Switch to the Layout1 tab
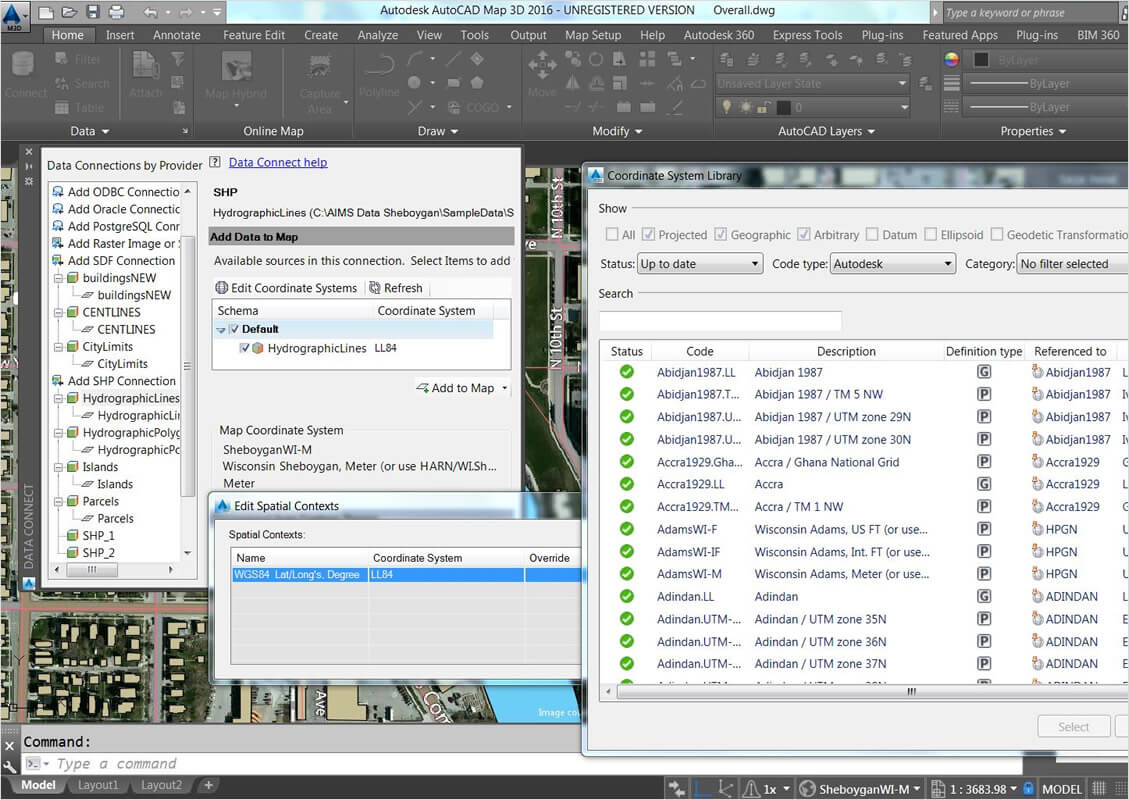This screenshot has height=800, width=1129. pos(98,786)
